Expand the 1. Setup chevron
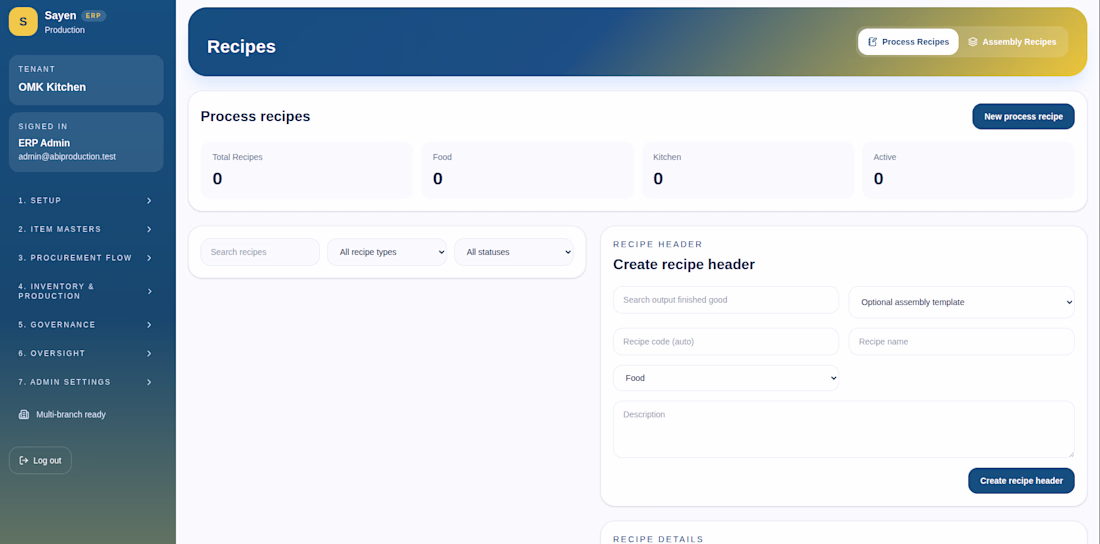The width and height of the screenshot is (1100, 544). [x=149, y=201]
